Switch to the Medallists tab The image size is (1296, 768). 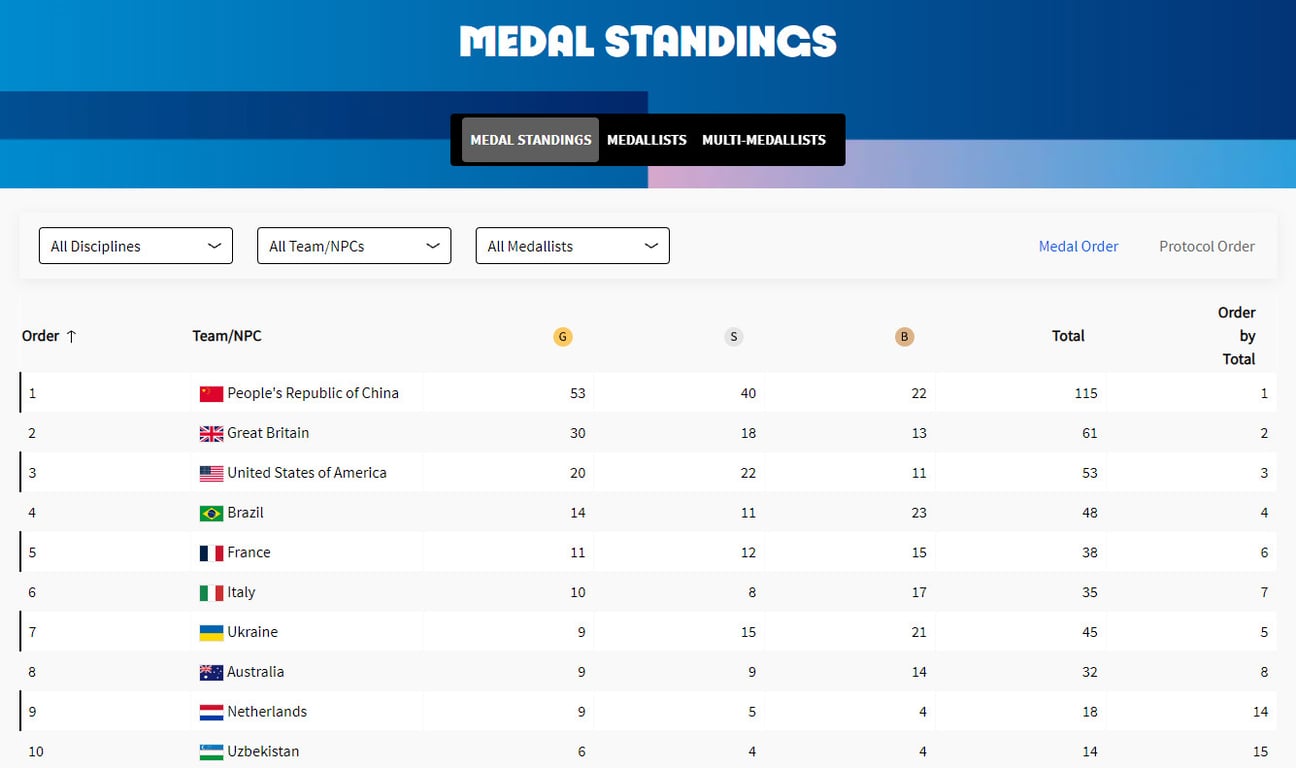(647, 140)
